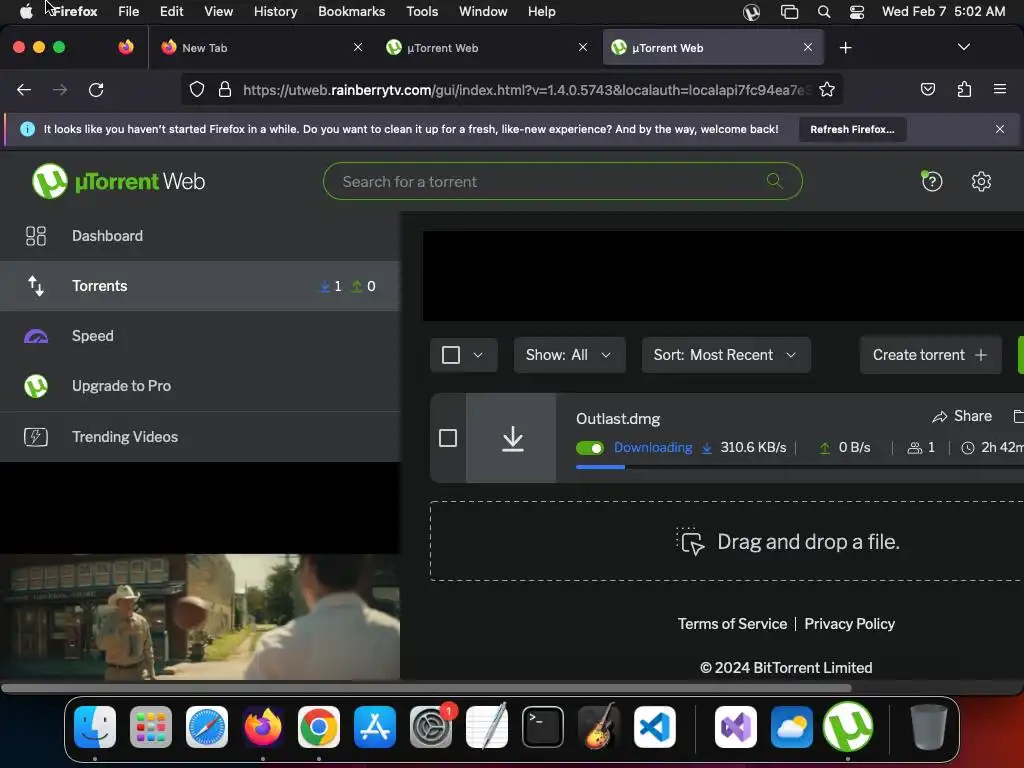Switch to the New Tab tab
Image resolution: width=1024 pixels, height=768 pixels.
coord(261,48)
